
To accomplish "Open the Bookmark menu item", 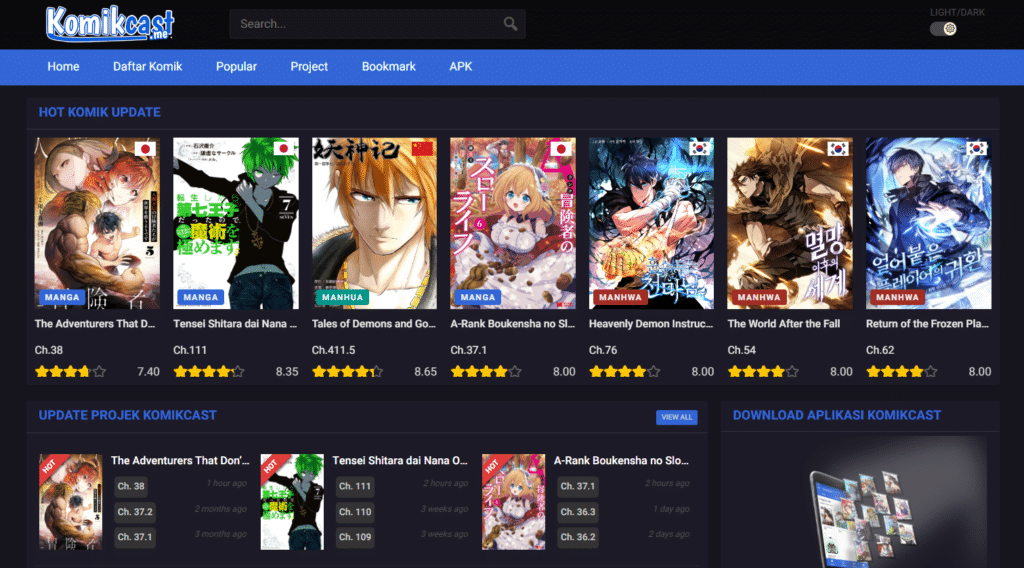I will [389, 67].
